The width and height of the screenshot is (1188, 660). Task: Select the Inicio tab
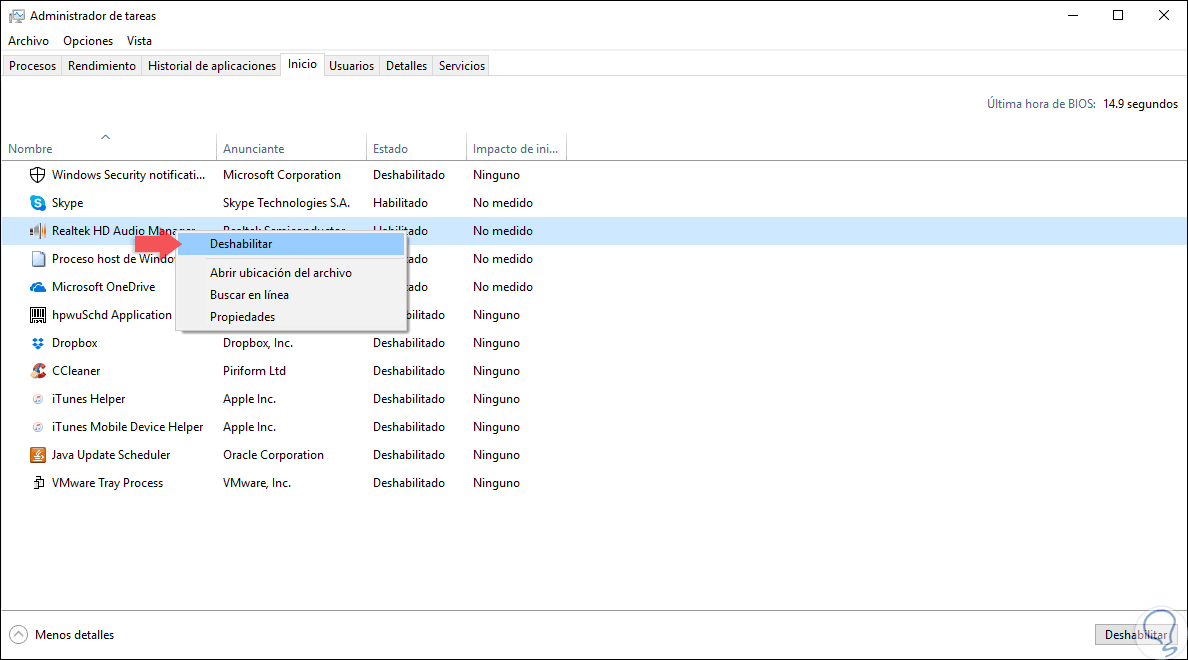[x=302, y=64]
